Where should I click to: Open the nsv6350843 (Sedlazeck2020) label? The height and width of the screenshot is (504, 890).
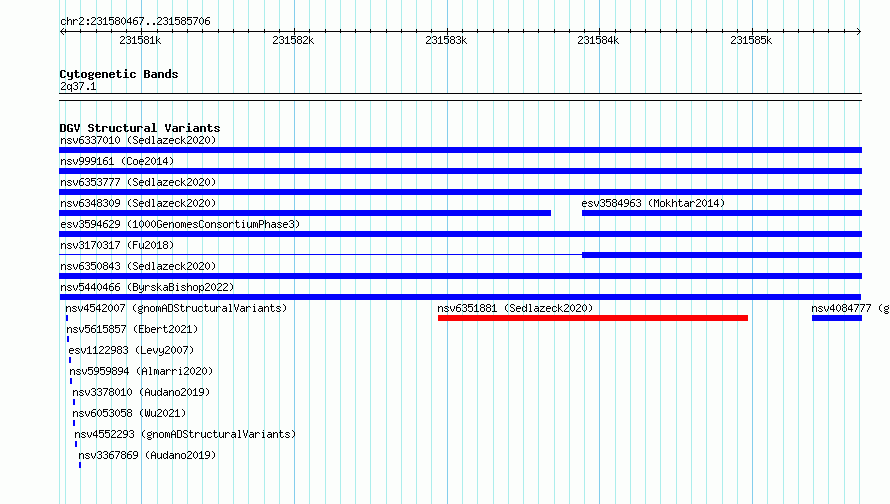[138, 266]
